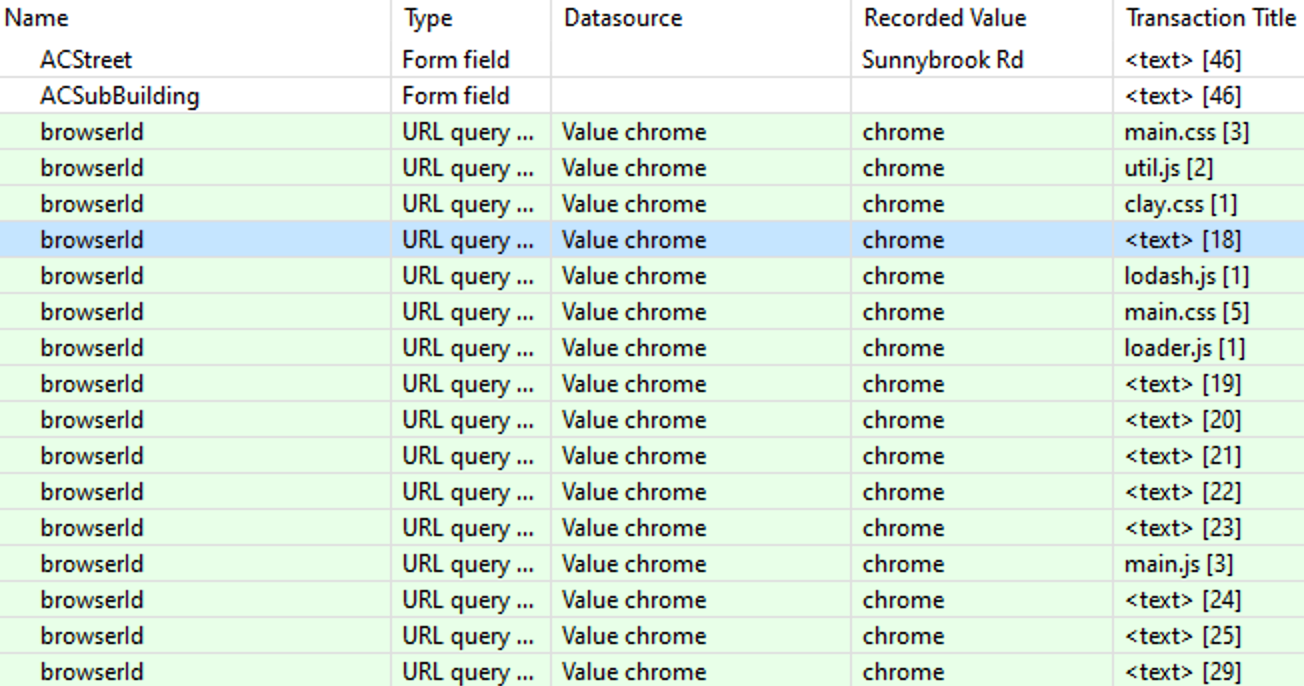This screenshot has width=1304, height=686.
Task: Click Value chrome datasource in loader.js [1] row
Action: [x=634, y=348]
